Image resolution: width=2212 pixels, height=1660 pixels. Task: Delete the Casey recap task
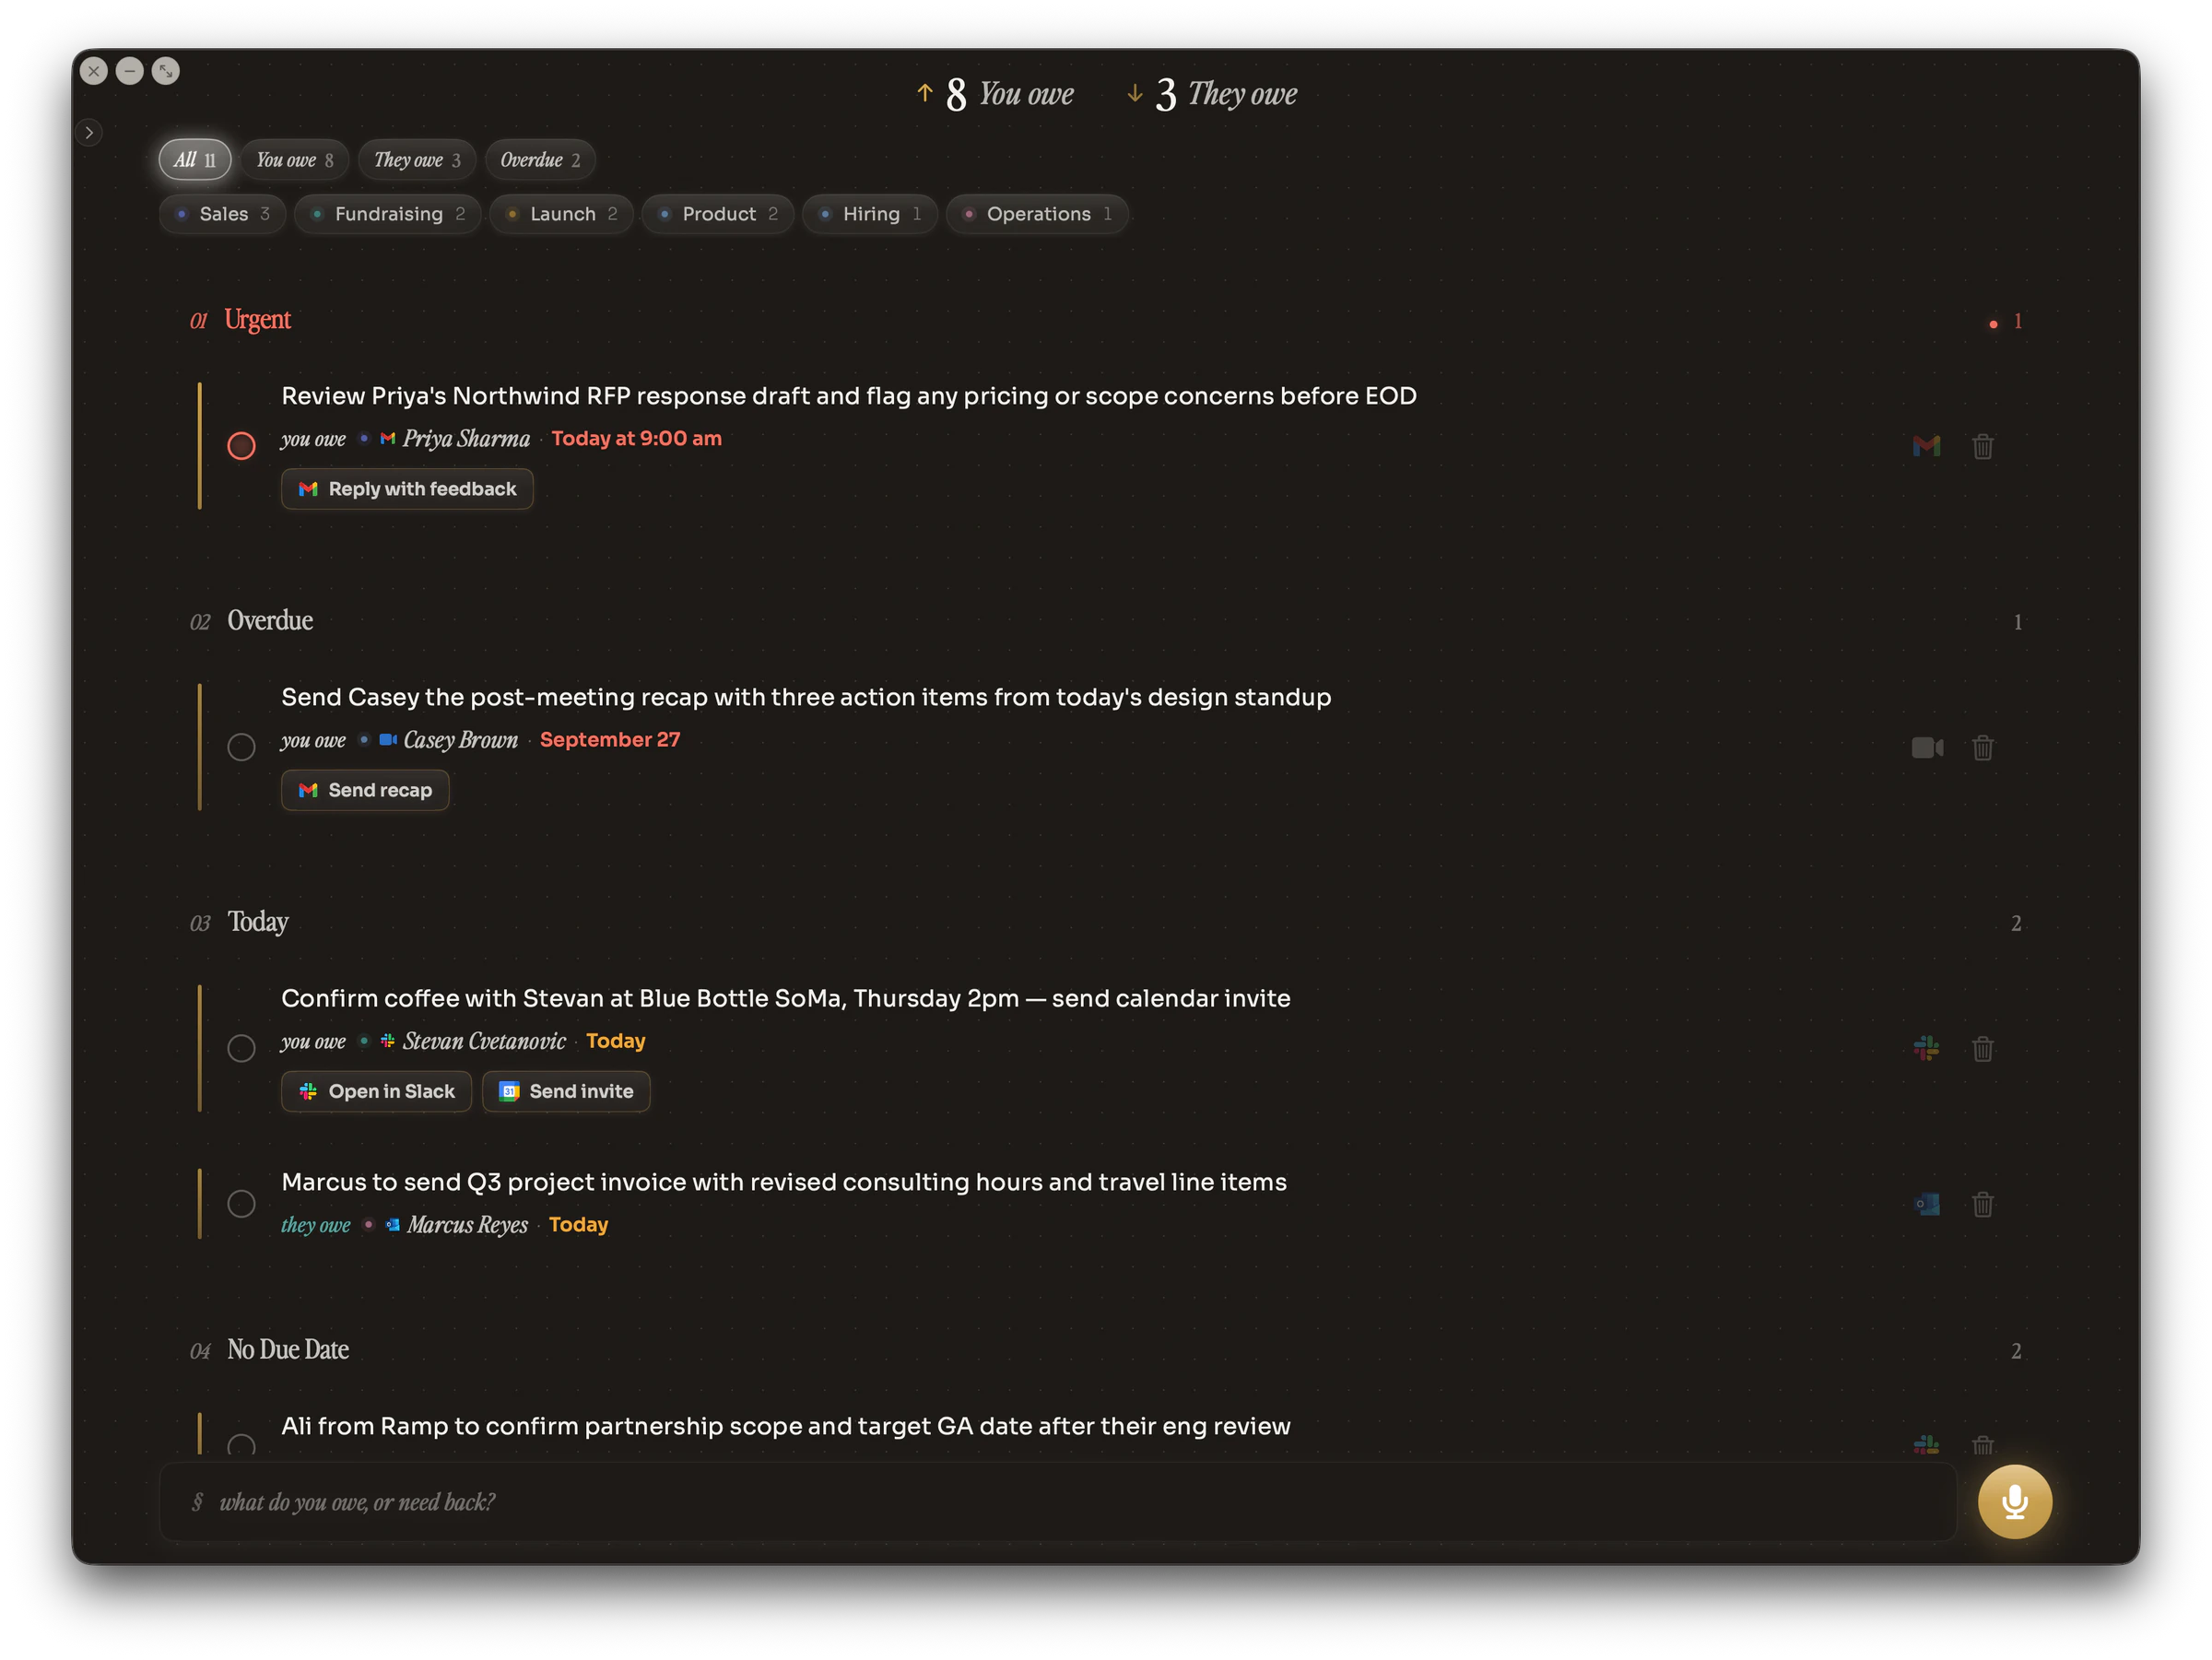pos(1982,747)
